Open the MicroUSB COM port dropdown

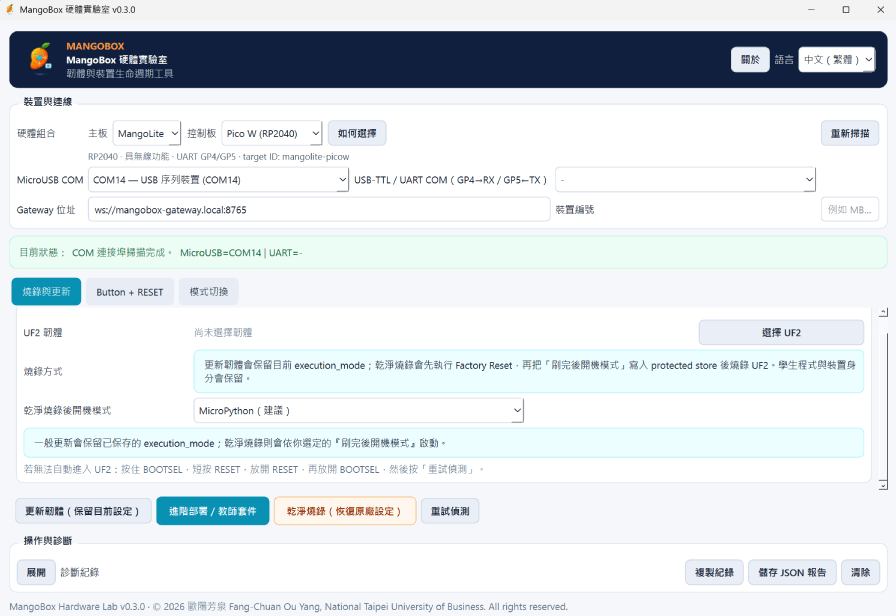[218, 179]
